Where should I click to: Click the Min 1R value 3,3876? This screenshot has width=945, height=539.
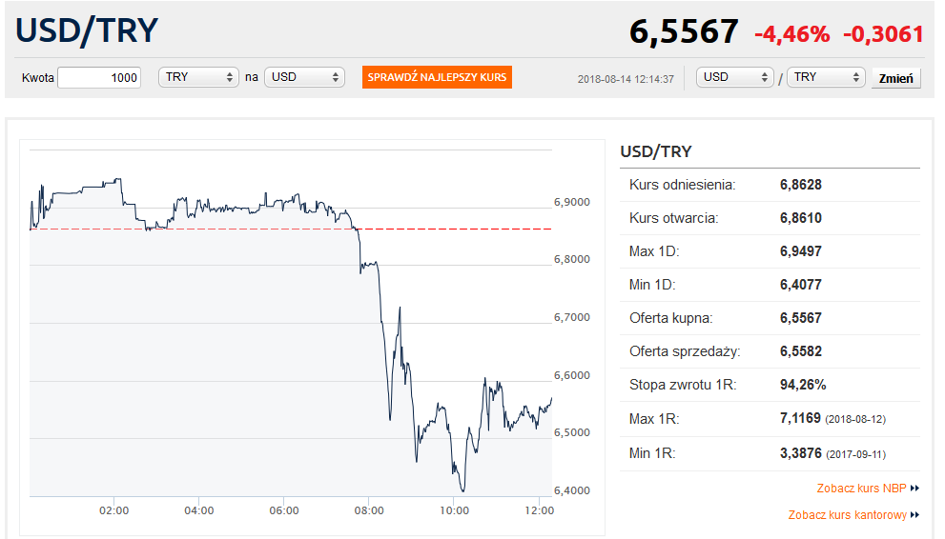(800, 453)
